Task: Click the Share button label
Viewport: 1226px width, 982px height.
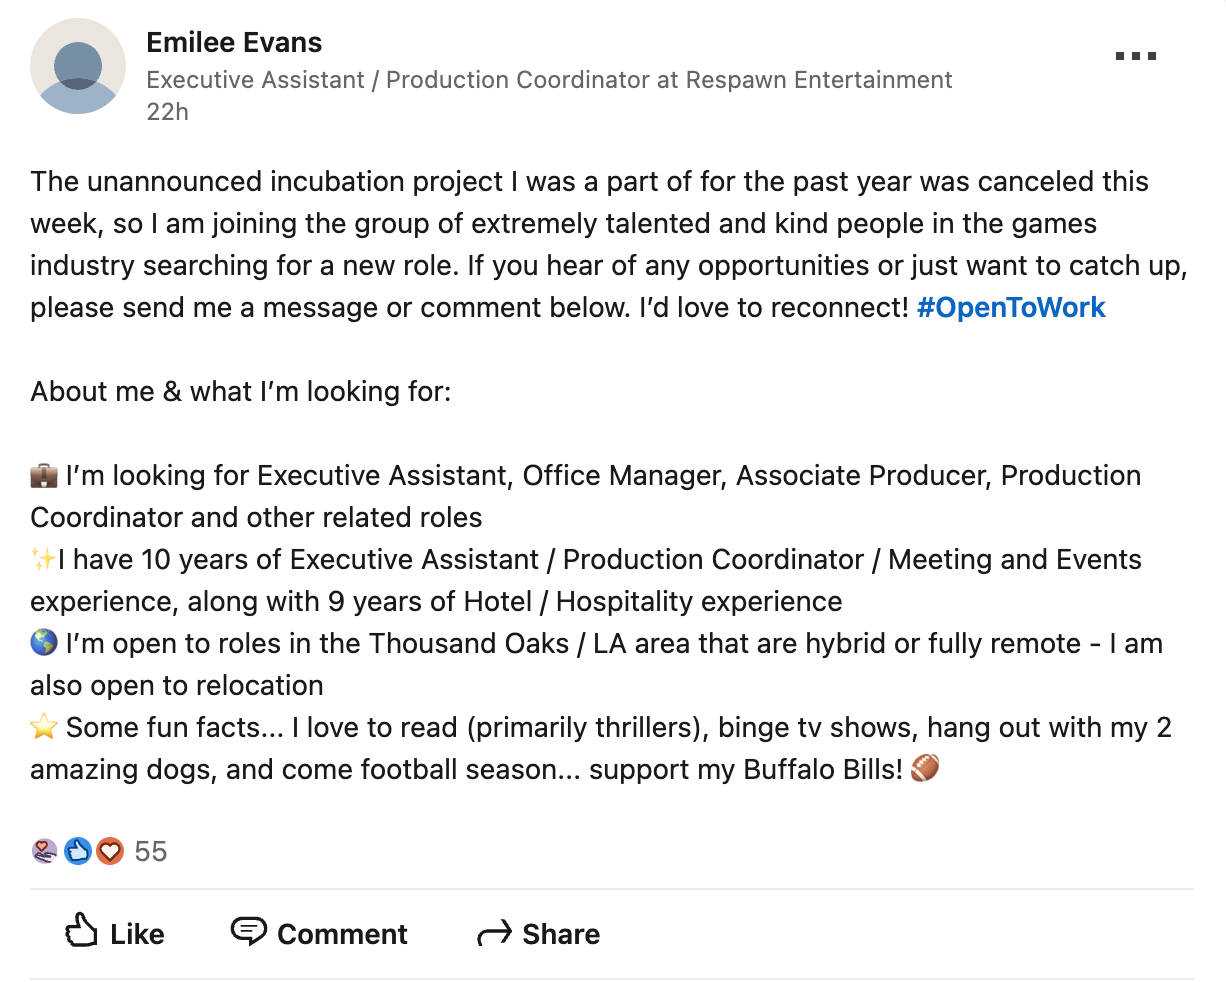Action: (561, 934)
